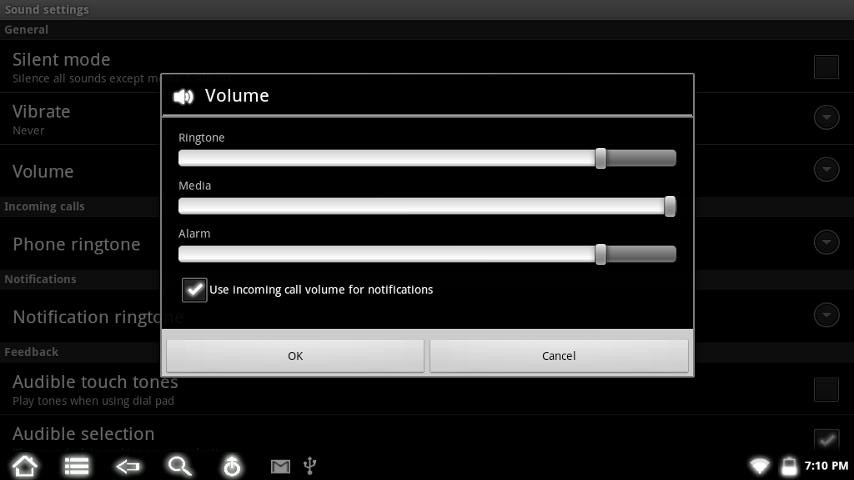Open the mail notification icon
The image size is (854, 480).
[280, 466]
